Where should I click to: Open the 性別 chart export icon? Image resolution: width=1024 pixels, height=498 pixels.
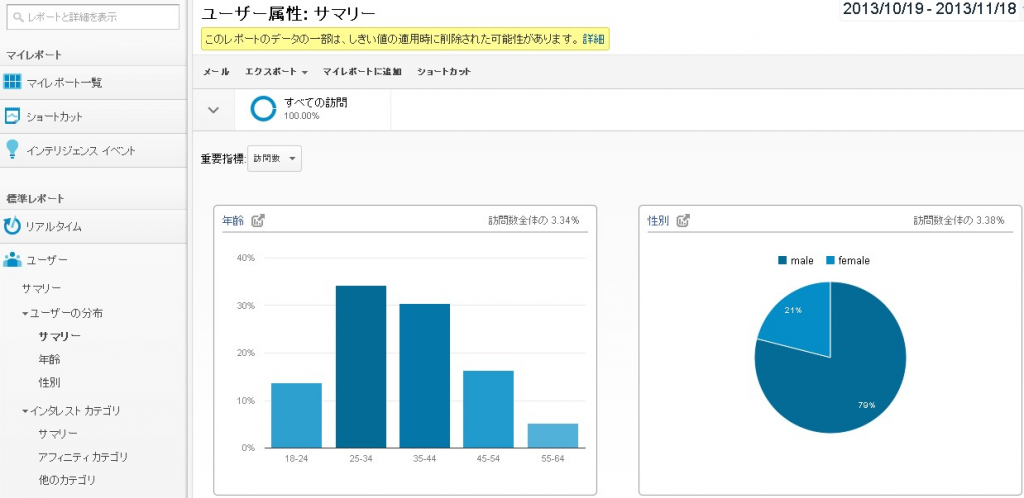click(683, 221)
